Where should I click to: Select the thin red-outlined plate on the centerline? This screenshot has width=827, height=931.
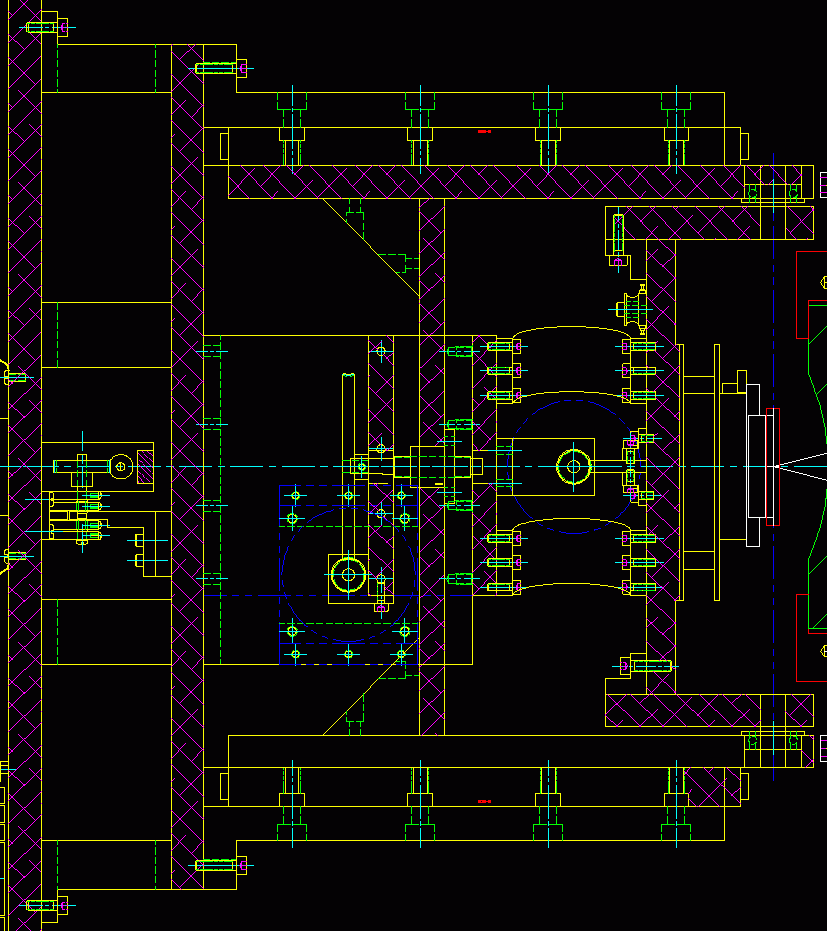point(772,466)
